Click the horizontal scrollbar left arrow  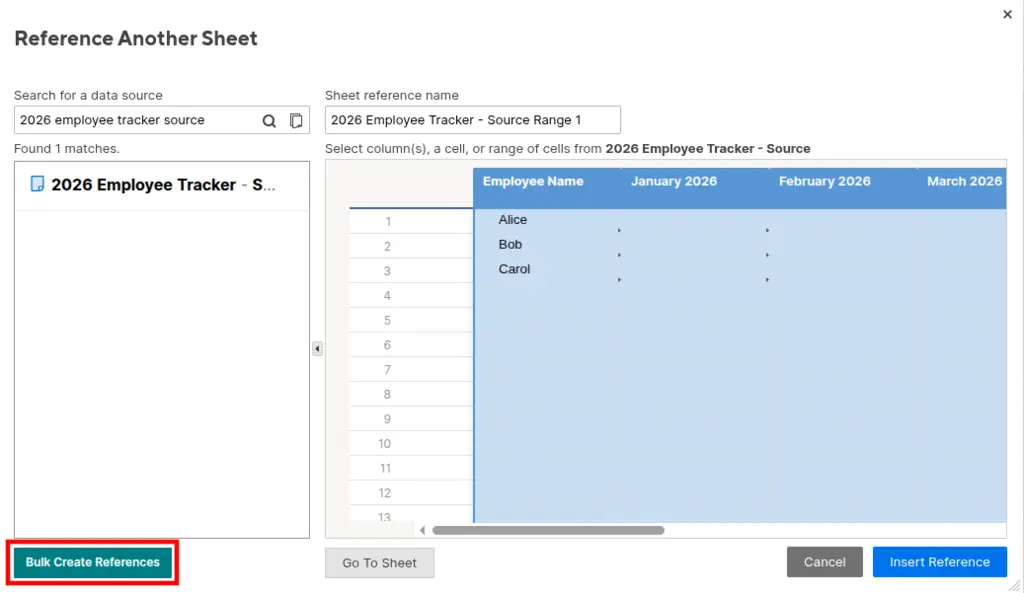pos(423,530)
